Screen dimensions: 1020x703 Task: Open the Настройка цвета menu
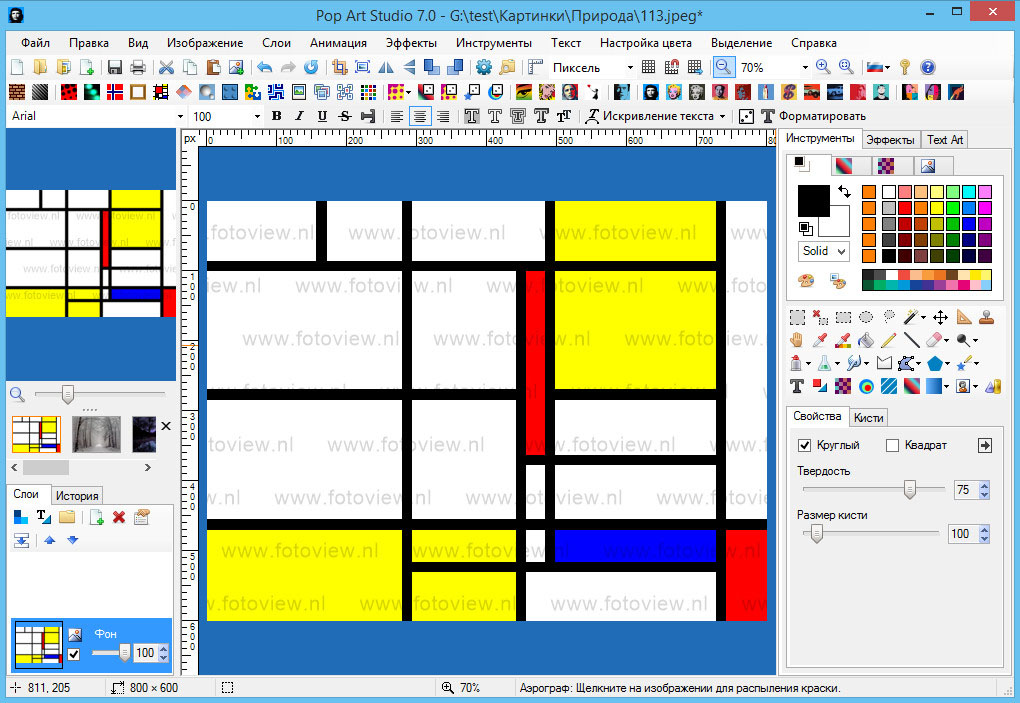point(645,43)
